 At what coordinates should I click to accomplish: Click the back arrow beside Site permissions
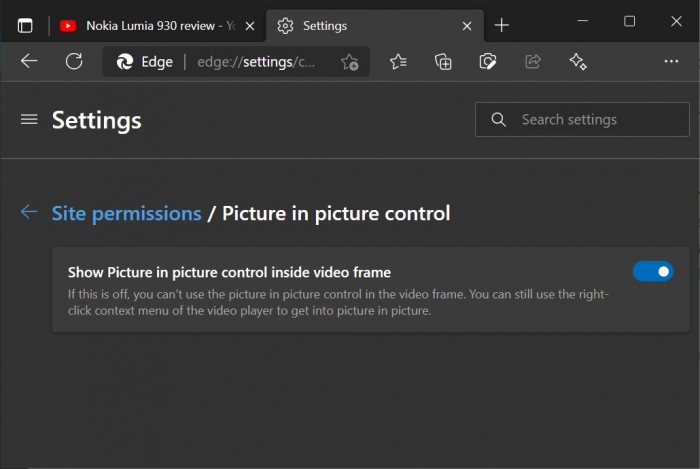[29, 212]
